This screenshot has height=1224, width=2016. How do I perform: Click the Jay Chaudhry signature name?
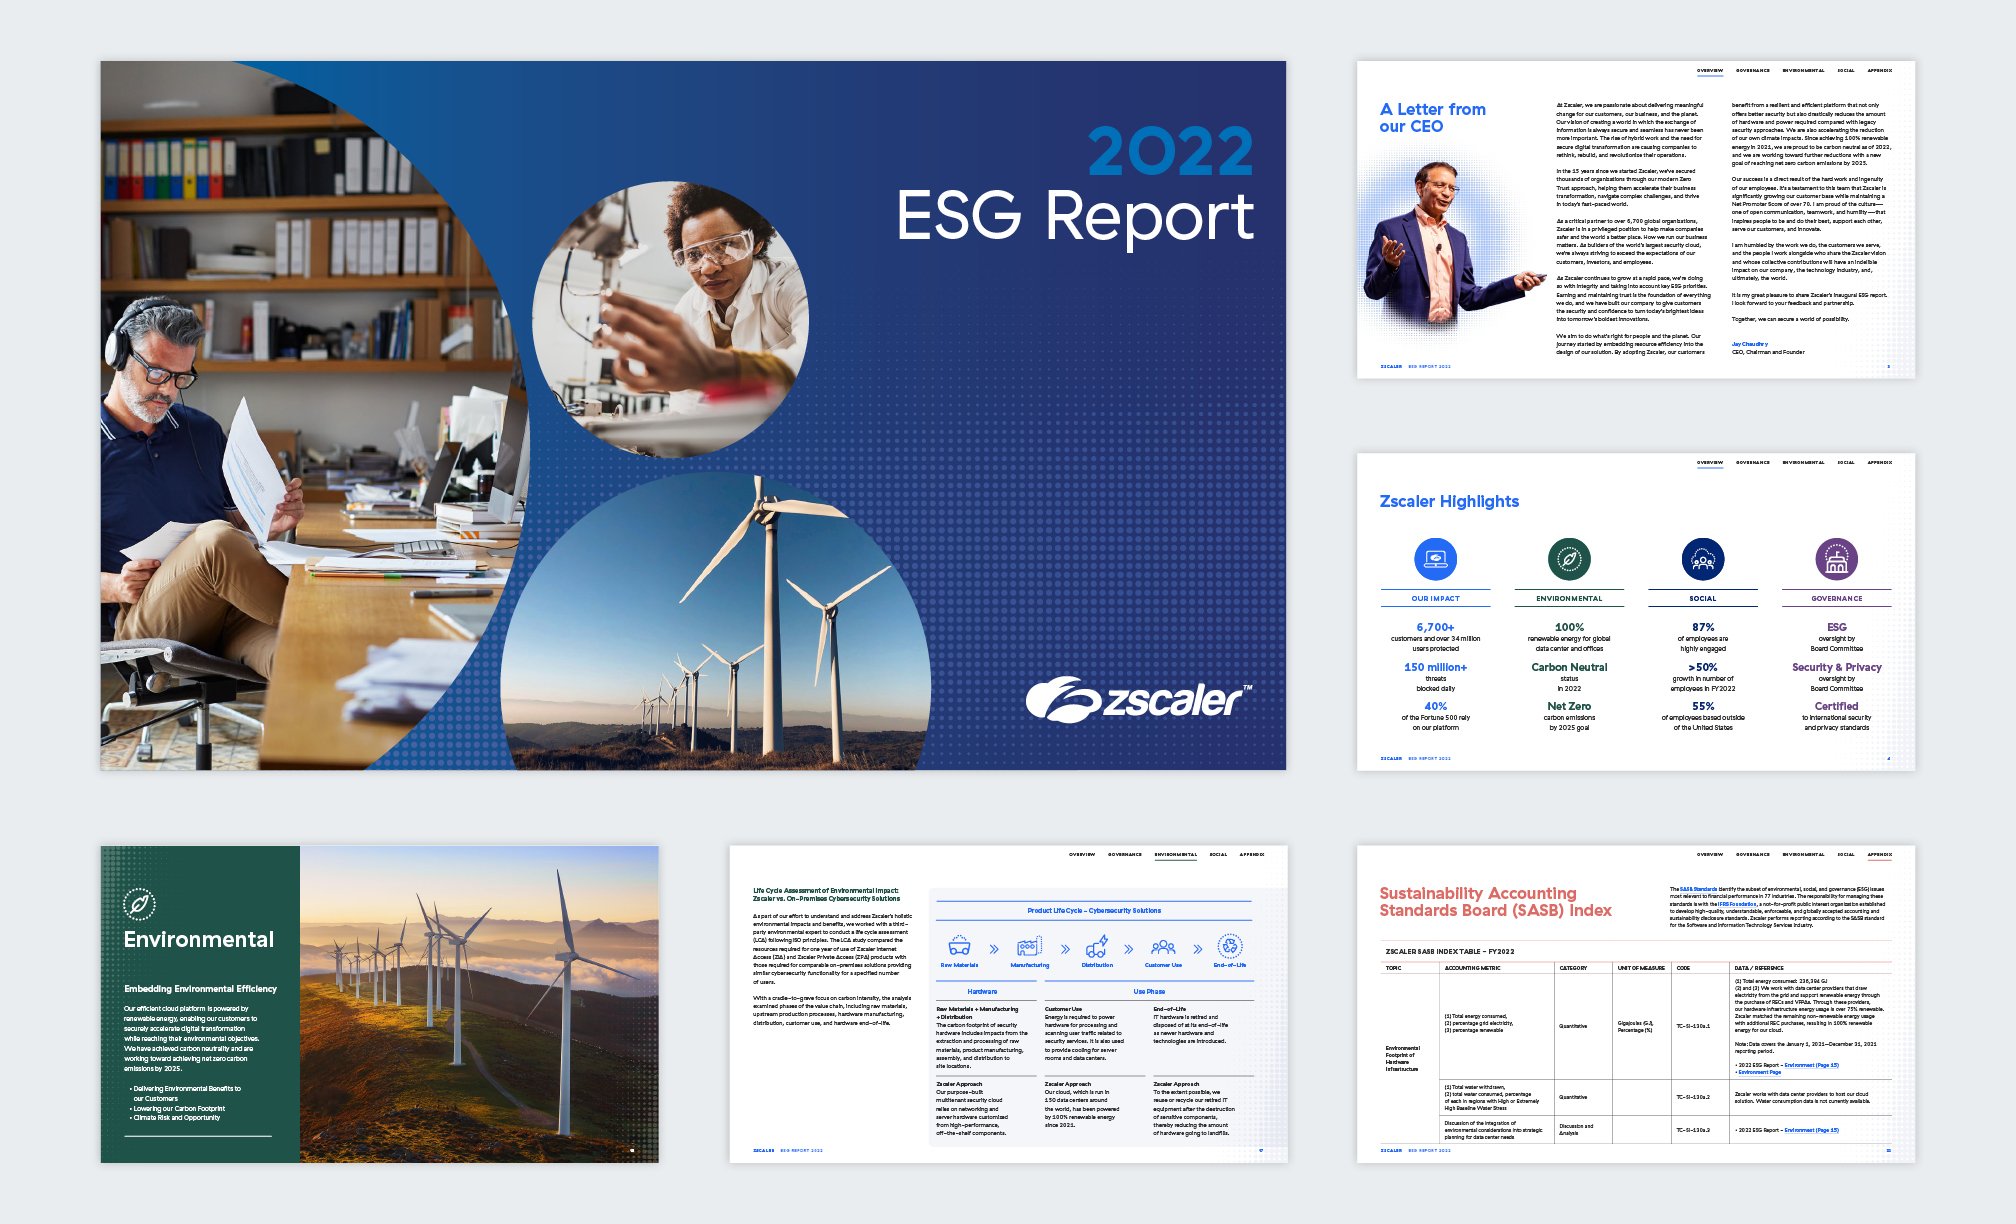click(1749, 344)
